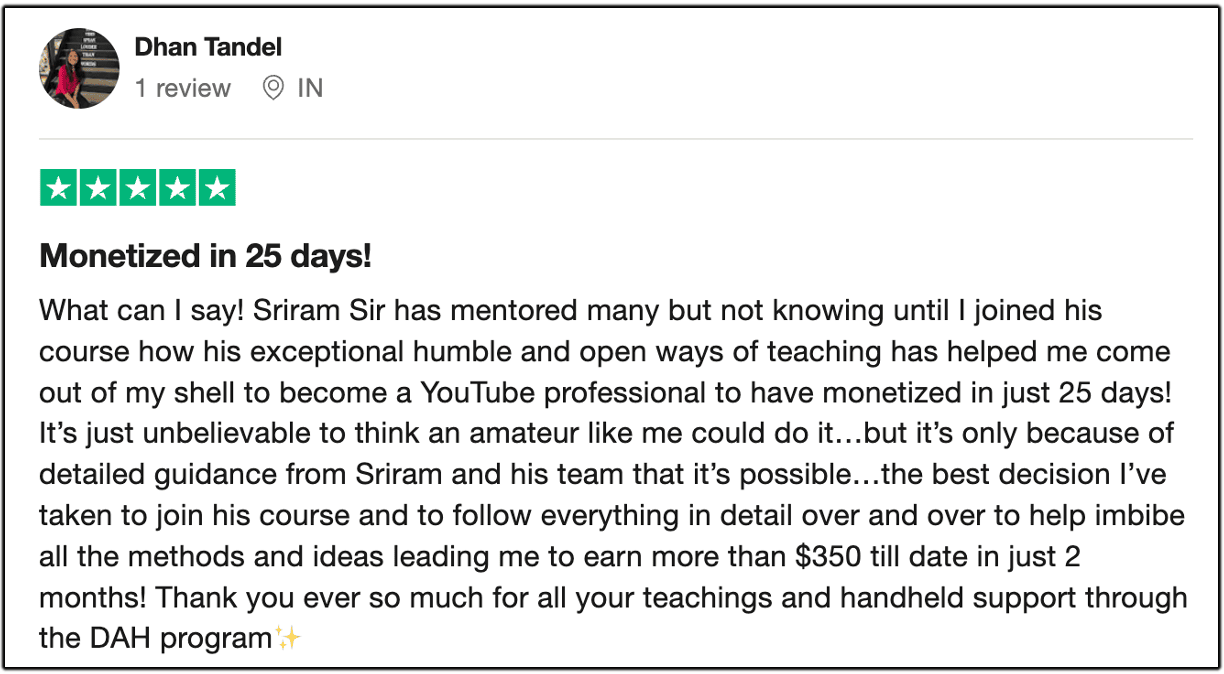Click the fifth green rating star
The image size is (1224, 674).
(x=217, y=188)
